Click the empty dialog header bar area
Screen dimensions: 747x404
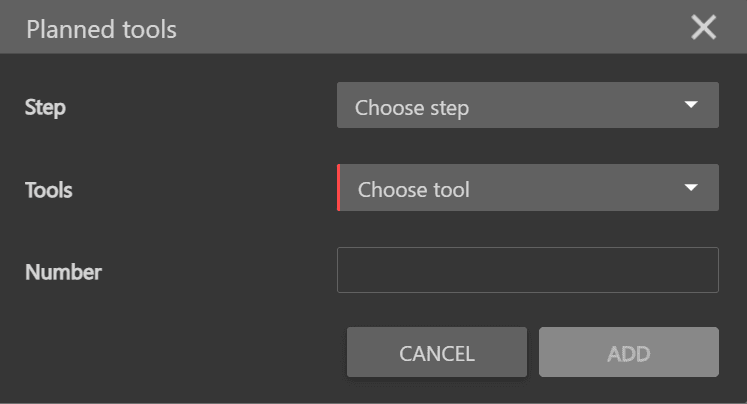click(x=430, y=28)
